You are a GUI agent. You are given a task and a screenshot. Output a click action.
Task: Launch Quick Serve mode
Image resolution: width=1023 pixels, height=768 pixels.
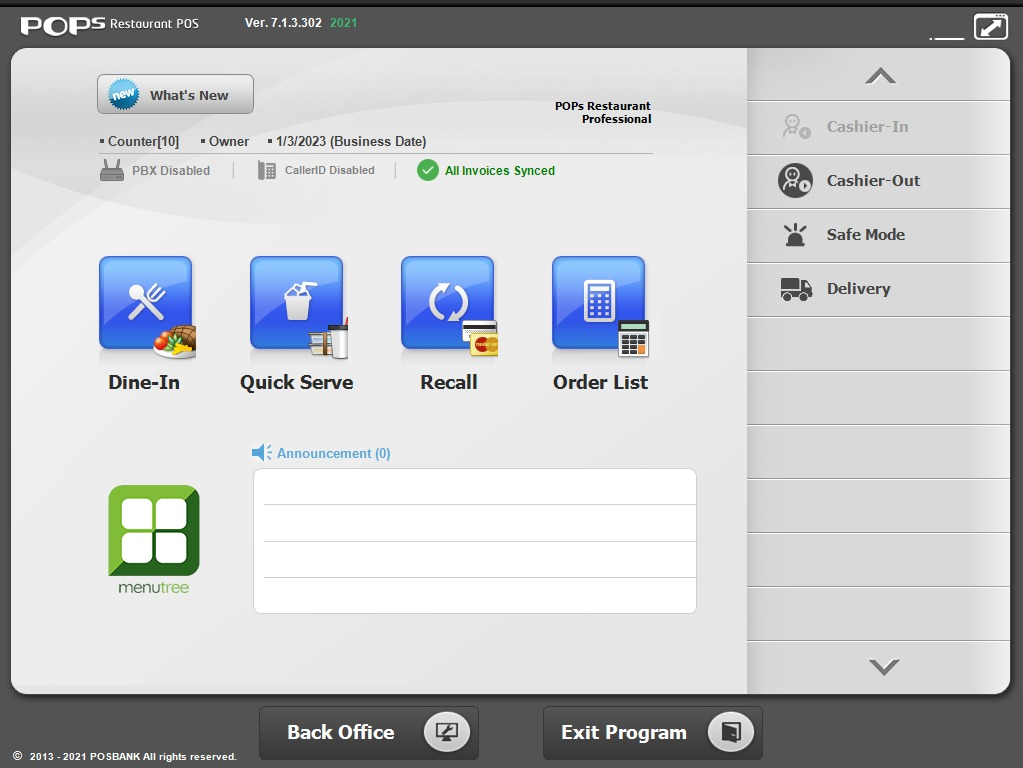point(297,305)
